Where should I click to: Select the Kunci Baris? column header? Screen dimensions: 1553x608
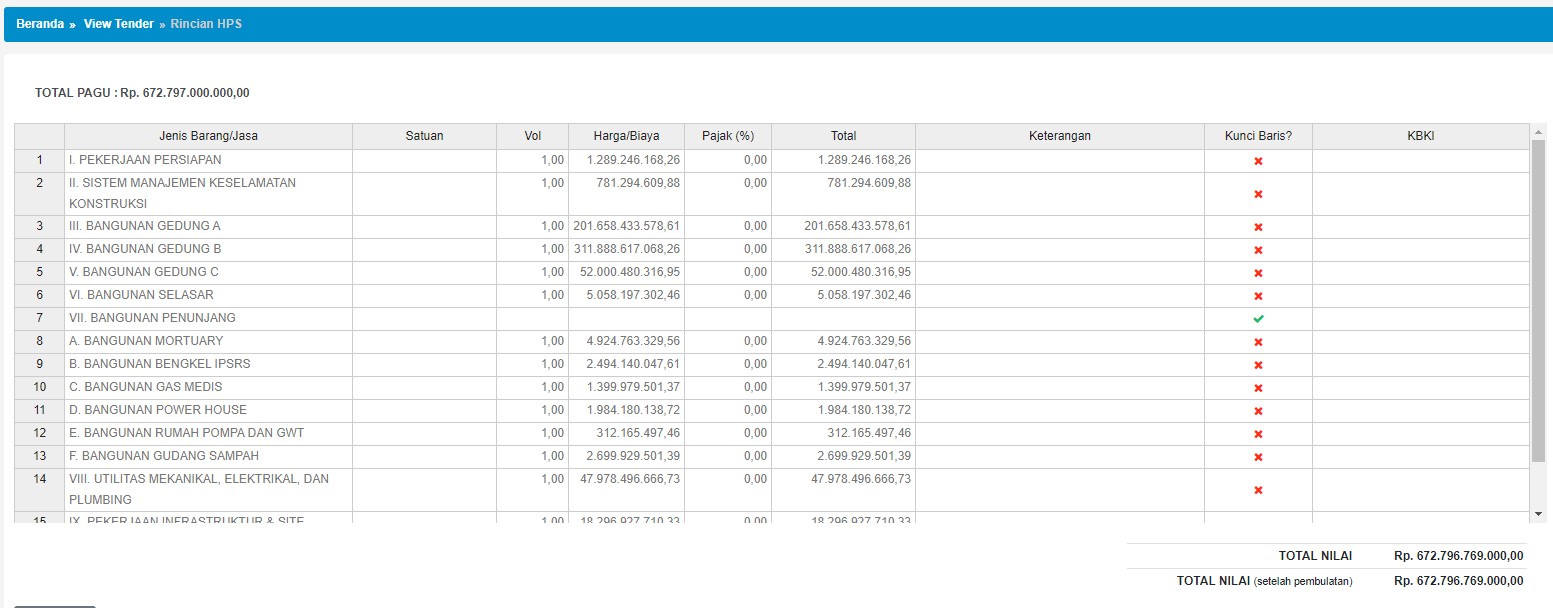pos(1258,136)
